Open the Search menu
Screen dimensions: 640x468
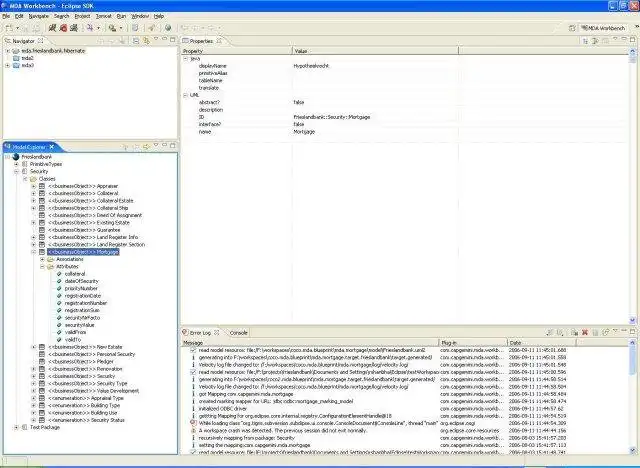pos(62,16)
